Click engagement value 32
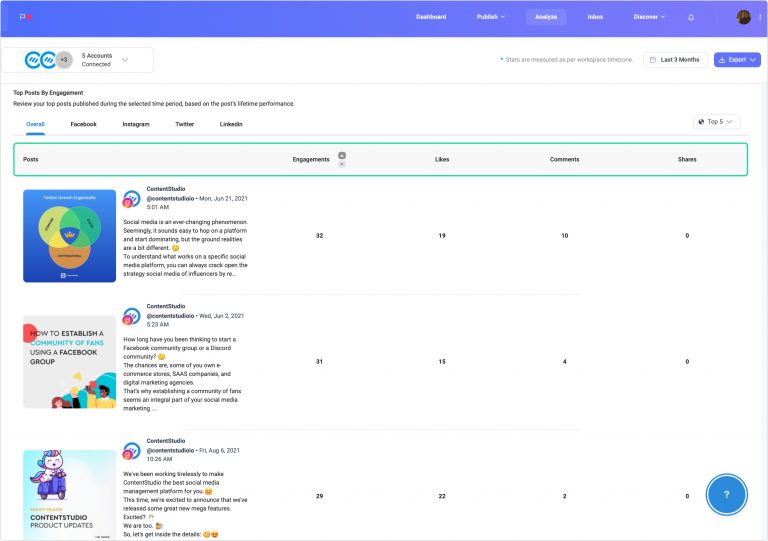 319,236
